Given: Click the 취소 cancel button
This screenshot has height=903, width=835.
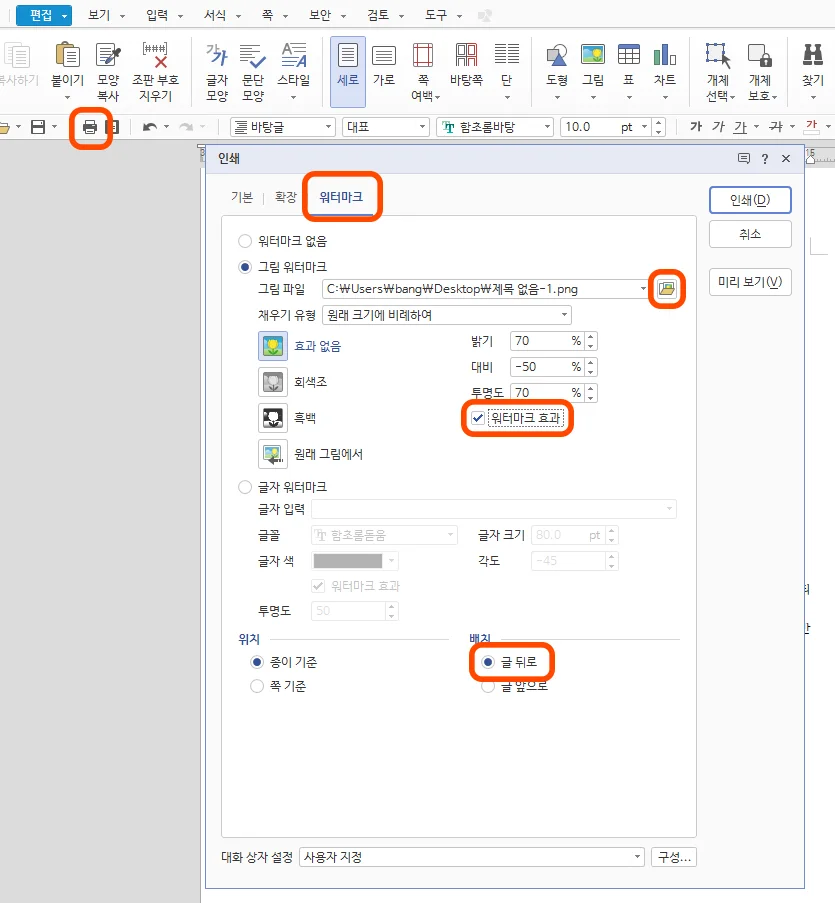Looking at the screenshot, I should point(750,234).
